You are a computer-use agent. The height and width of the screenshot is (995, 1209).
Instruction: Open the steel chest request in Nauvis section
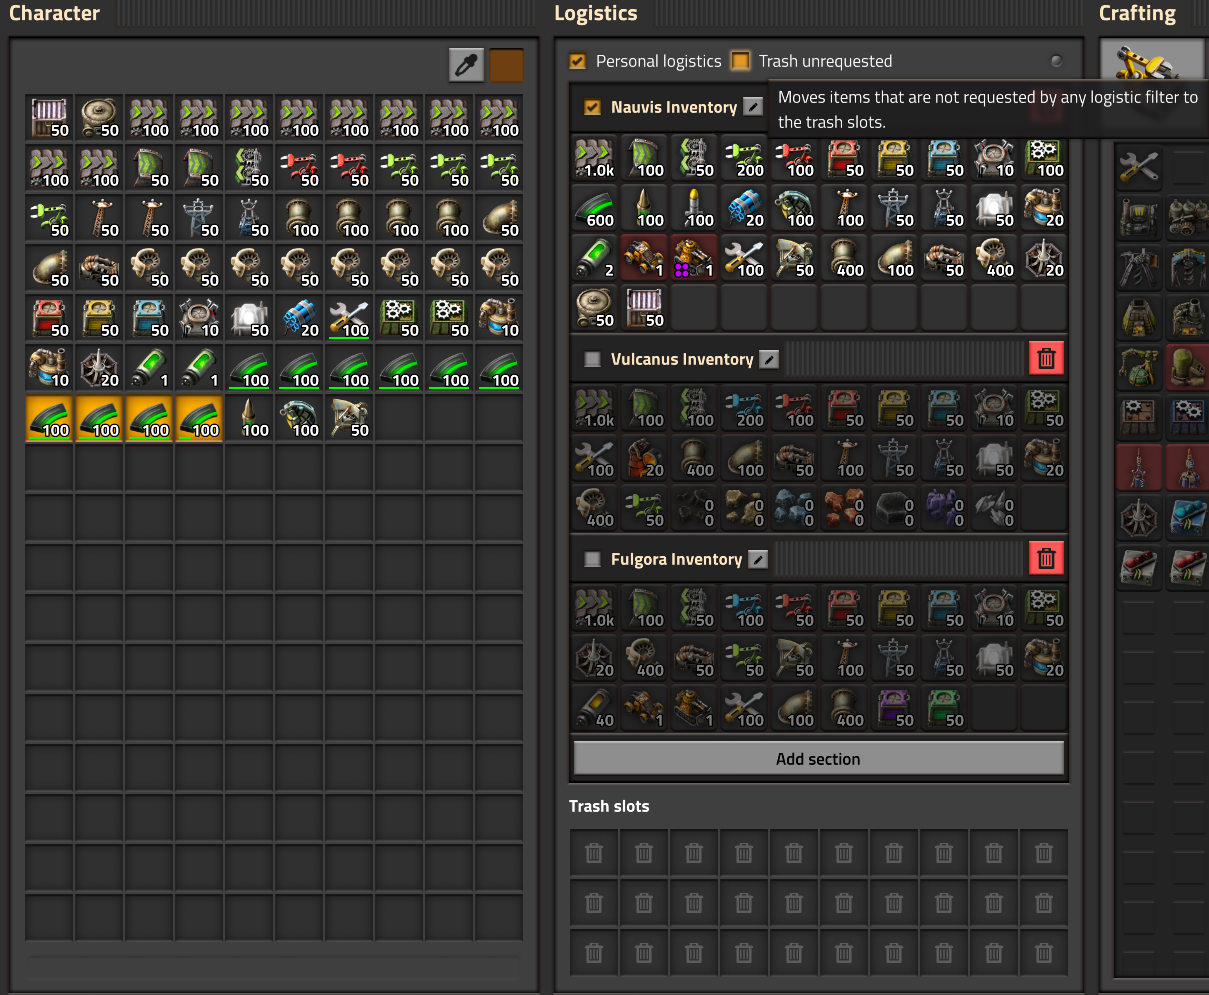coord(645,309)
